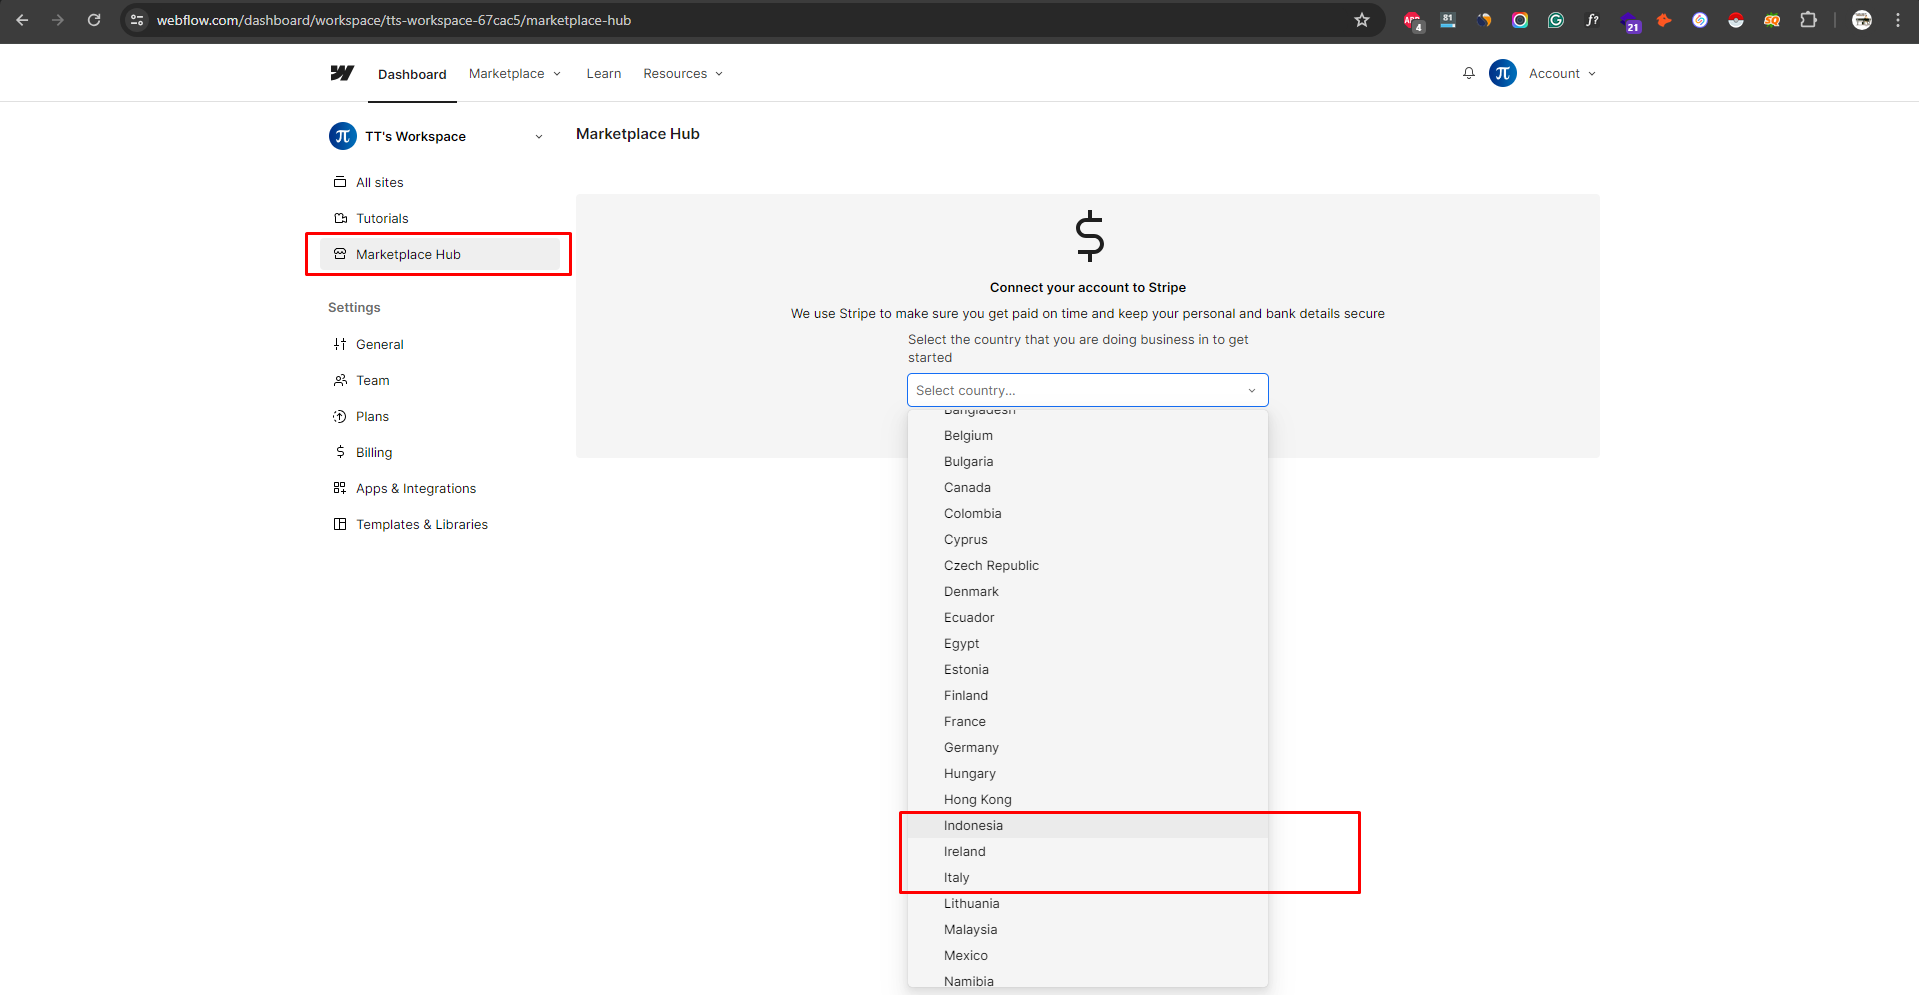This screenshot has width=1919, height=995.
Task: Click the Templates & Libraries icon
Action: 340,524
